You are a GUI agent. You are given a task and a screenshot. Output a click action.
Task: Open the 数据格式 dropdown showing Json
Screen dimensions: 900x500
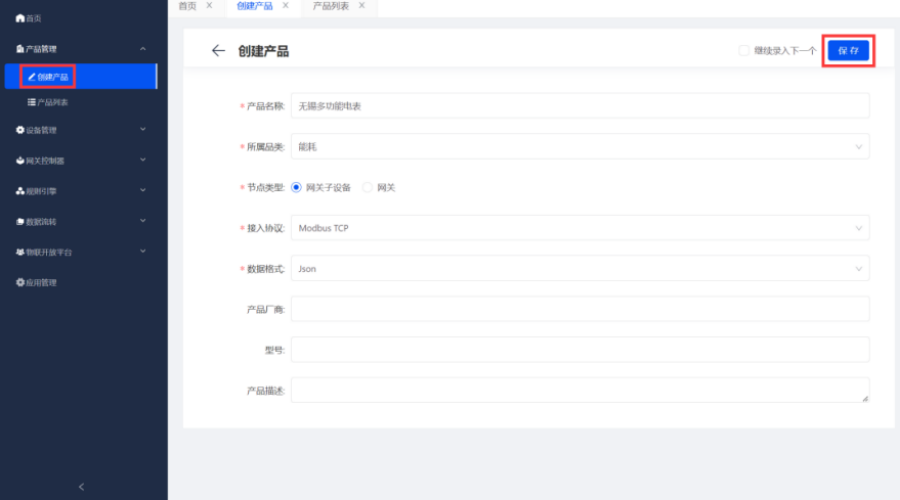[x=580, y=269]
